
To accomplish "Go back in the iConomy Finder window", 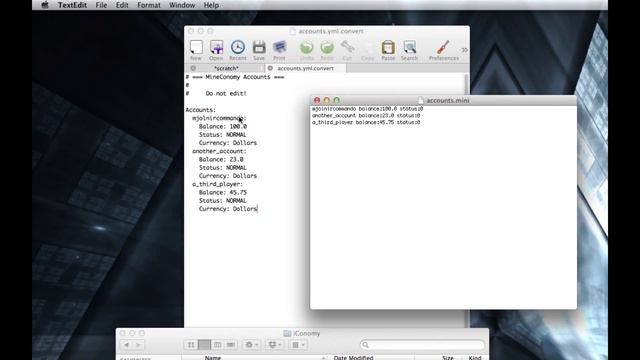I will 126,345.
